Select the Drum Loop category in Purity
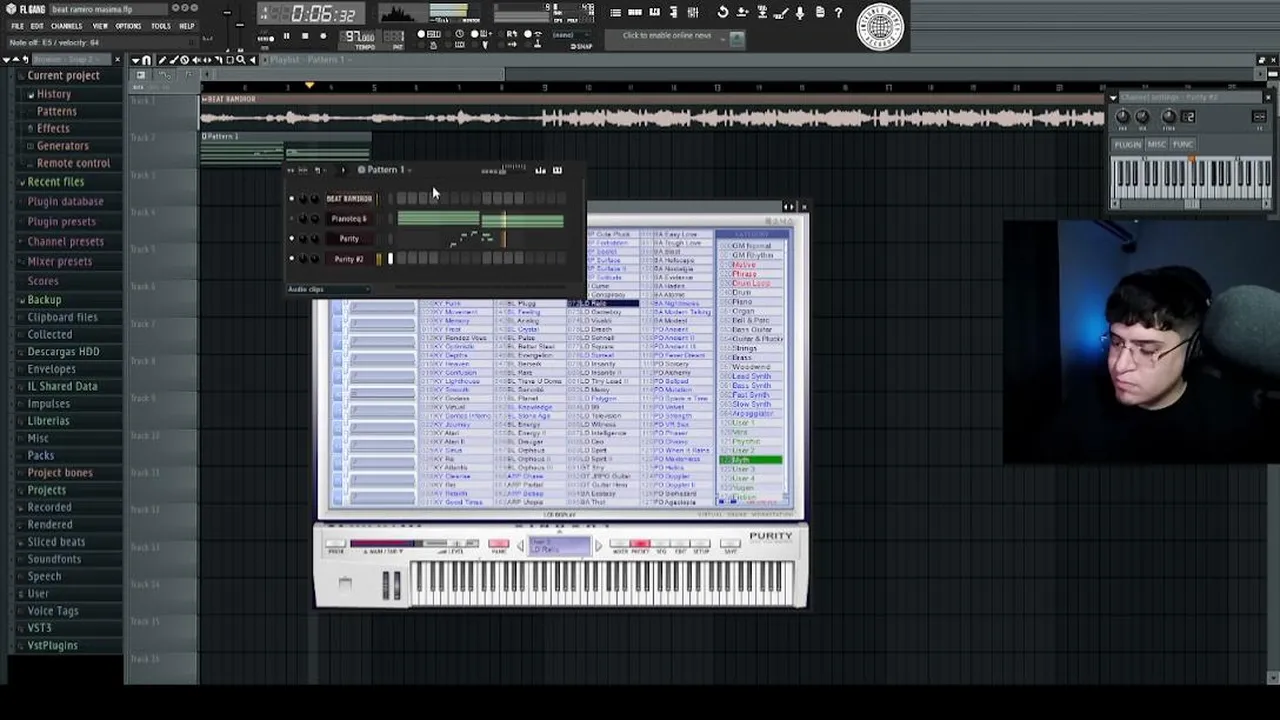This screenshot has height=720, width=1280. [x=751, y=284]
